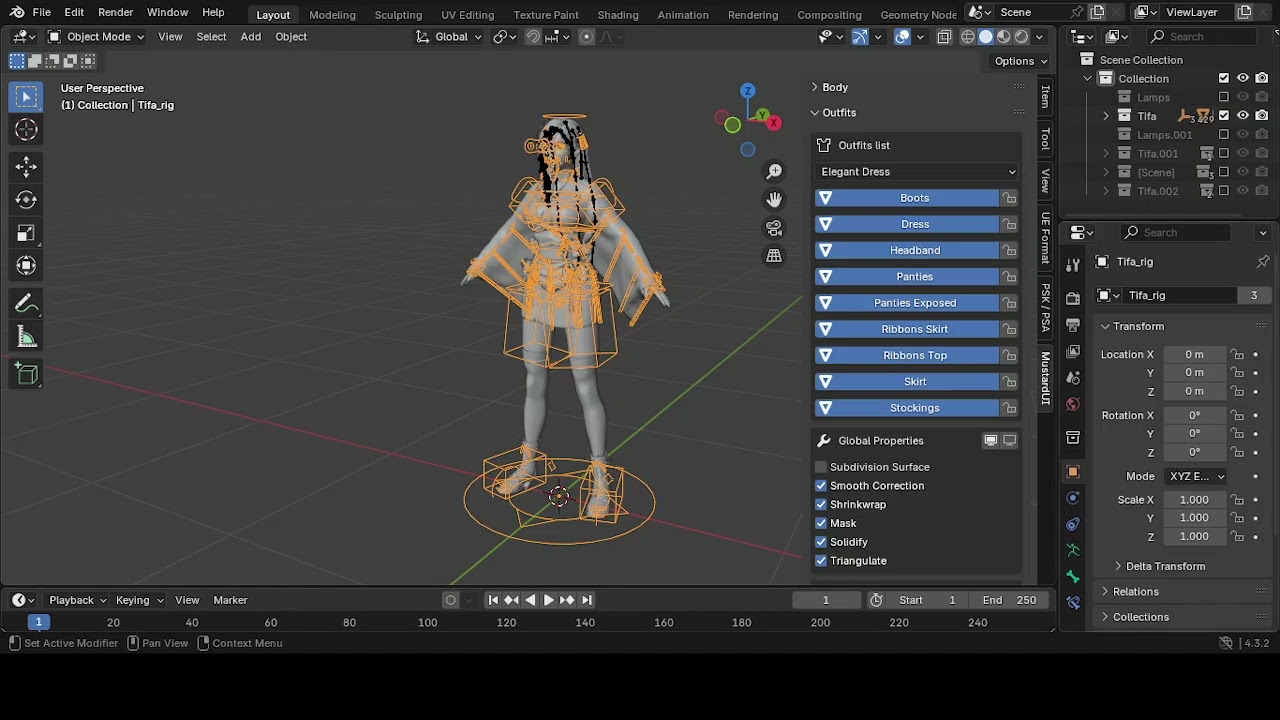Play the animation forward
This screenshot has width=1280, height=720.
point(548,600)
